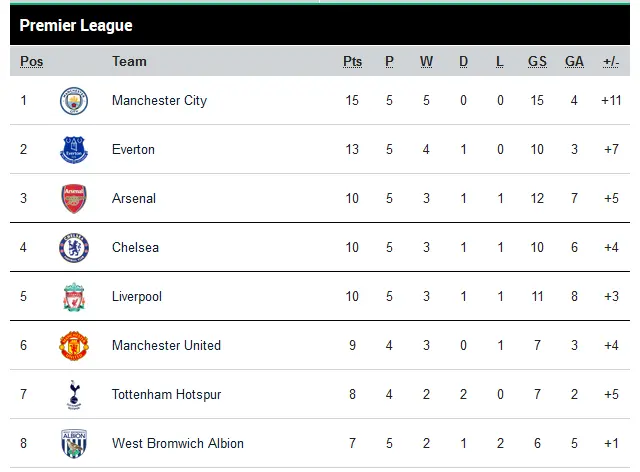This screenshot has height=472, width=640.
Task: Open the Manchester City team link
Action: [159, 101]
